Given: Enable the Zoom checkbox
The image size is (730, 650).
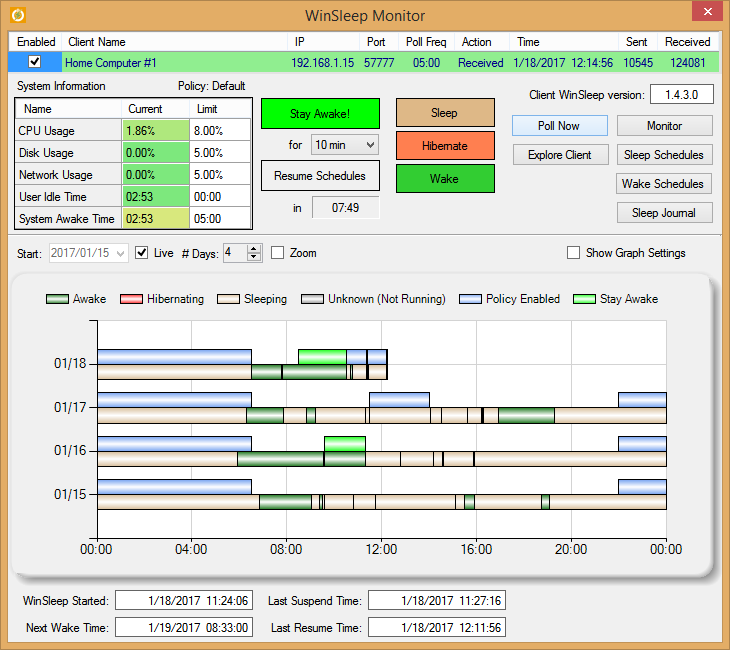Looking at the screenshot, I should pos(277,253).
